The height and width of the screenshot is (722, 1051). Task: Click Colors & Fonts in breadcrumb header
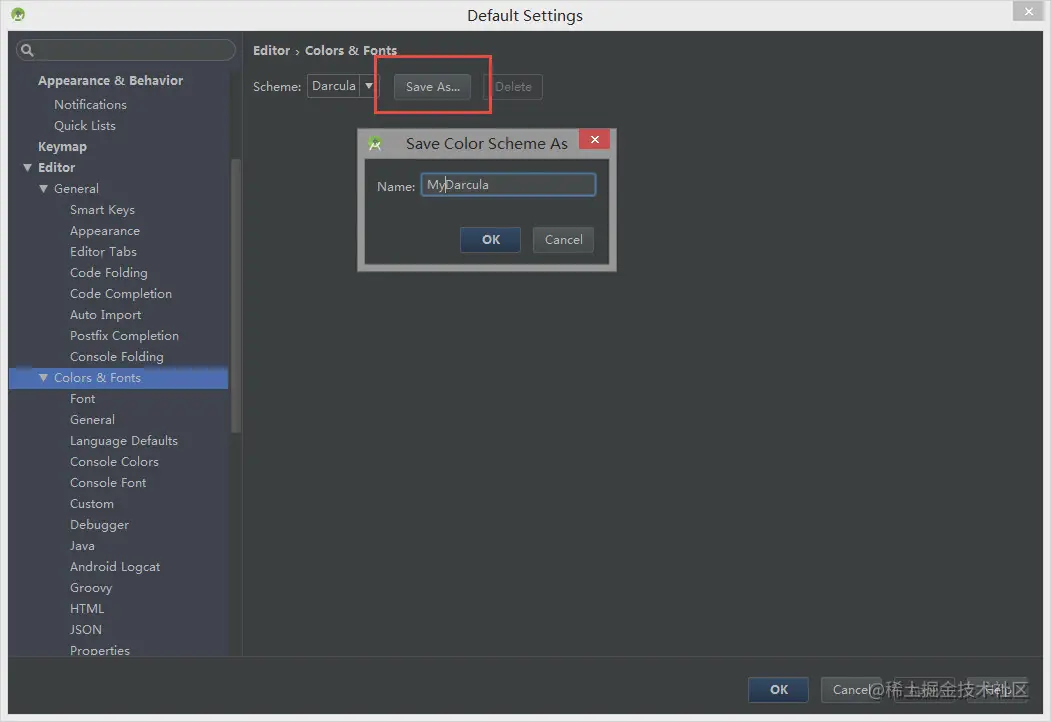tap(351, 51)
